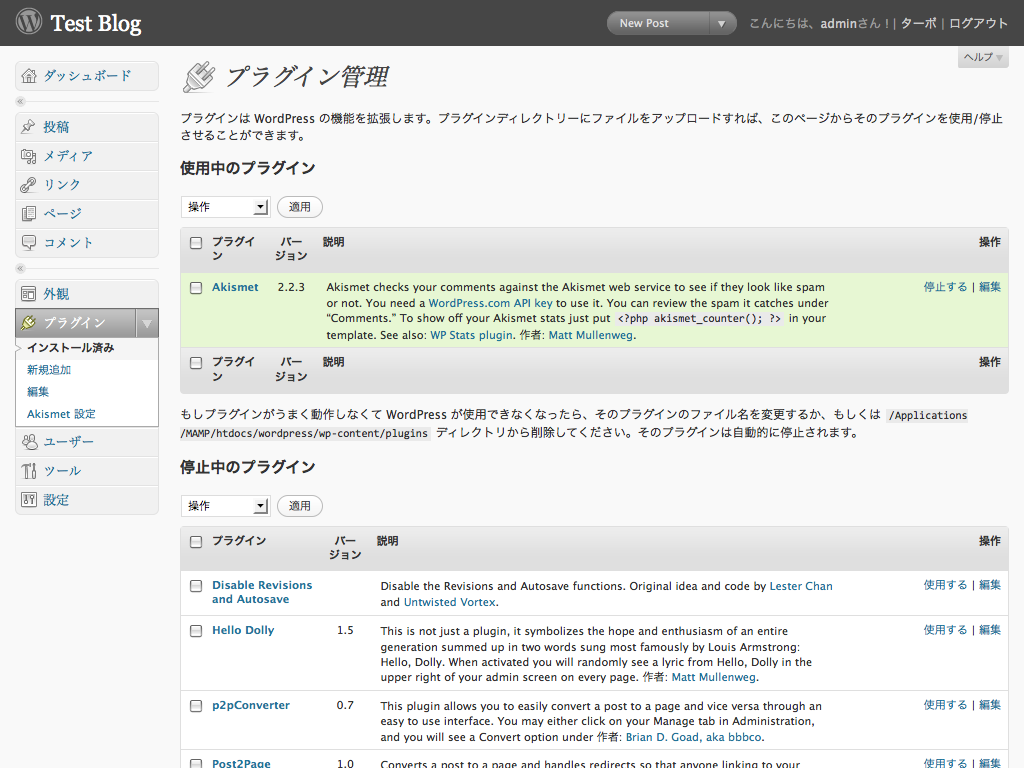Image resolution: width=1024 pixels, height=768 pixels.
Task: Click 使用する for p2pConverter
Action: tap(945, 705)
